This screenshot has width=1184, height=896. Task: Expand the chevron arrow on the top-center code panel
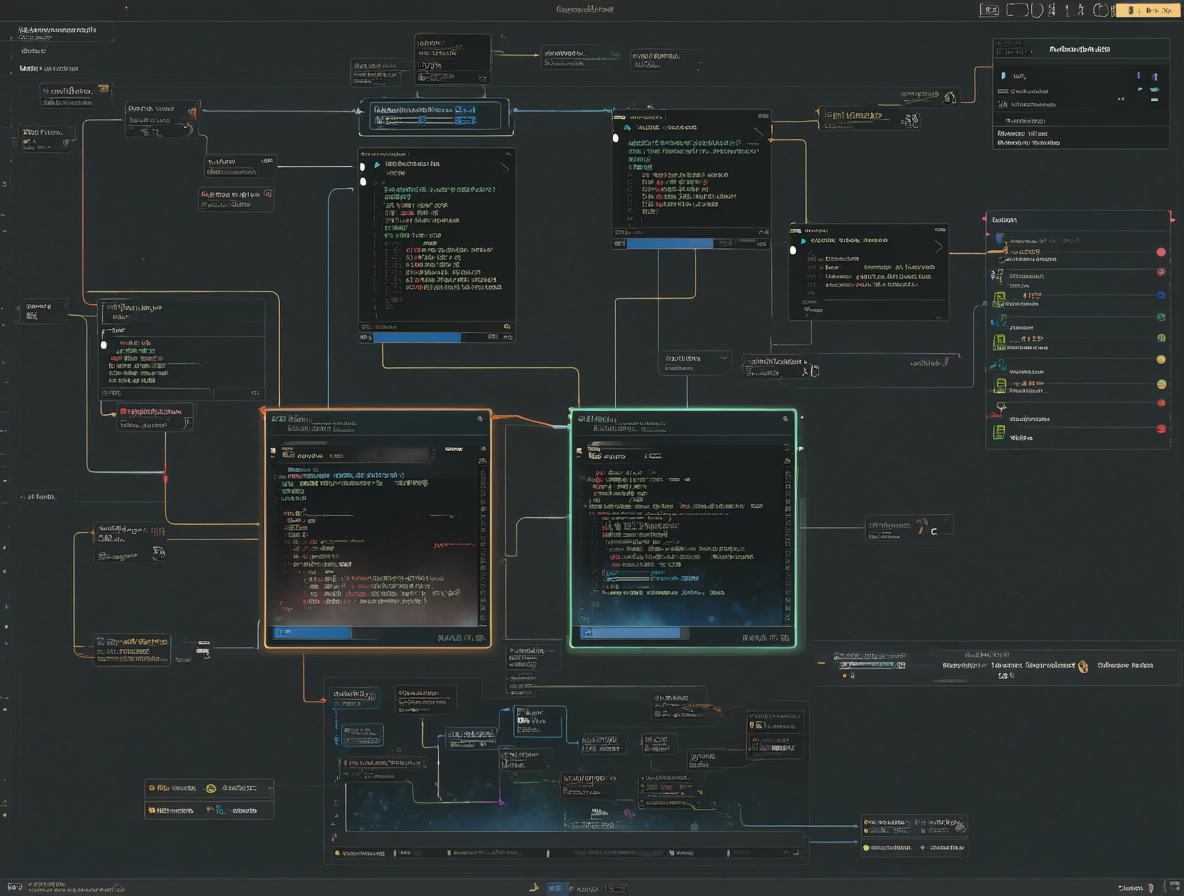[504, 168]
